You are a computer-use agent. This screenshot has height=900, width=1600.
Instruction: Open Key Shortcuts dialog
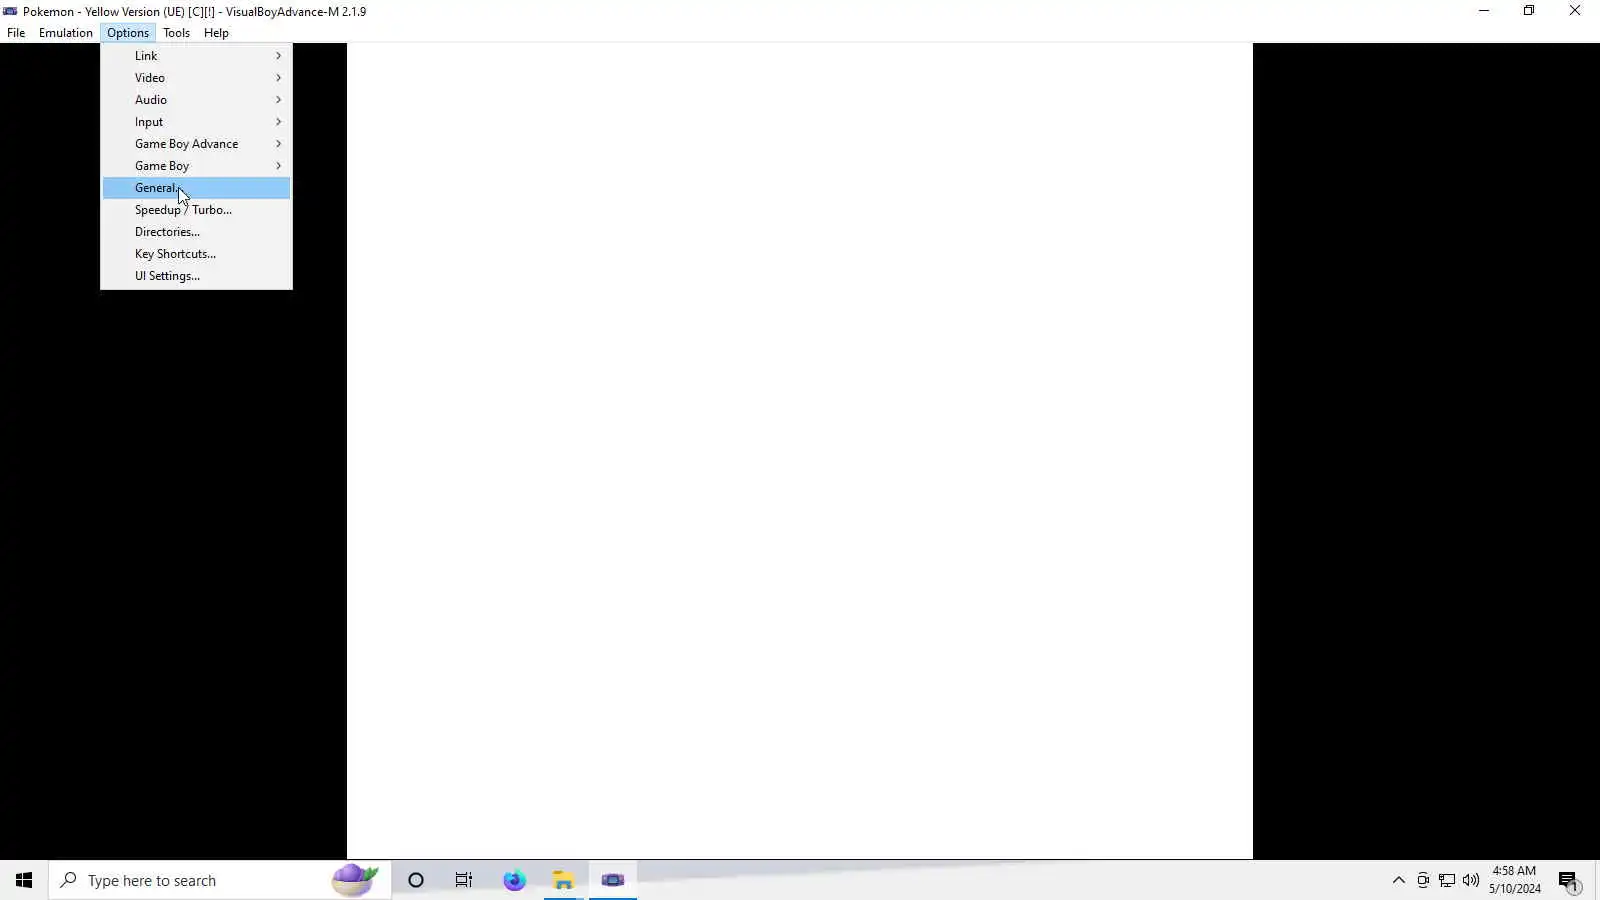(196, 254)
